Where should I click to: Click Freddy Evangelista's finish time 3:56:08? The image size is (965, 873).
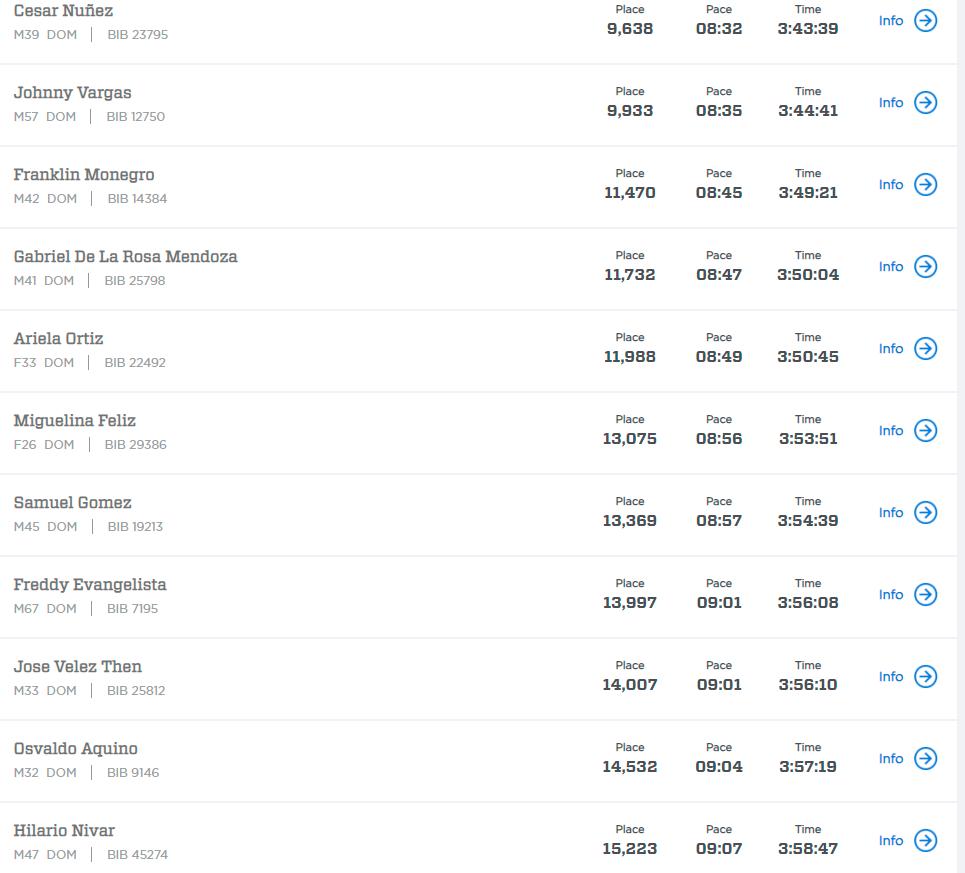tap(808, 603)
